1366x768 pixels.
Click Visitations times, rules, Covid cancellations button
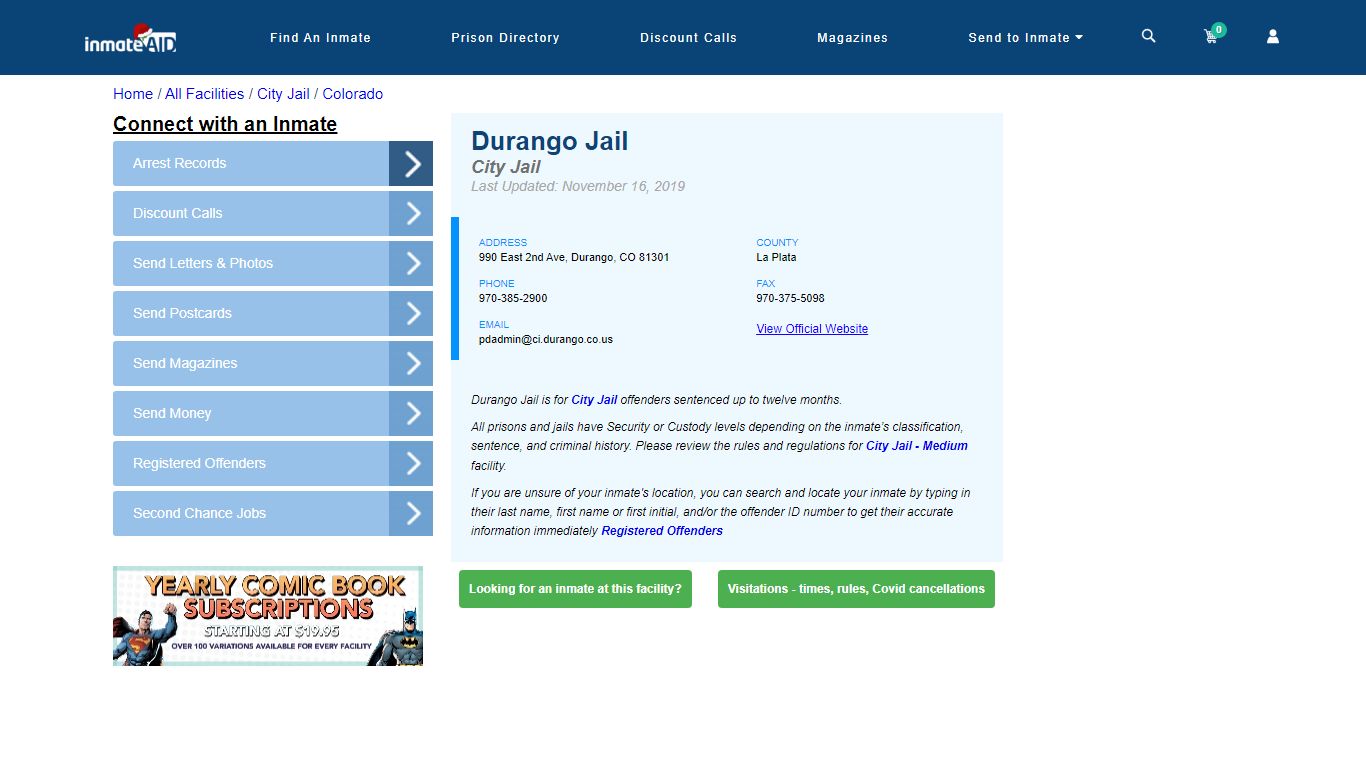pyautogui.click(x=856, y=589)
